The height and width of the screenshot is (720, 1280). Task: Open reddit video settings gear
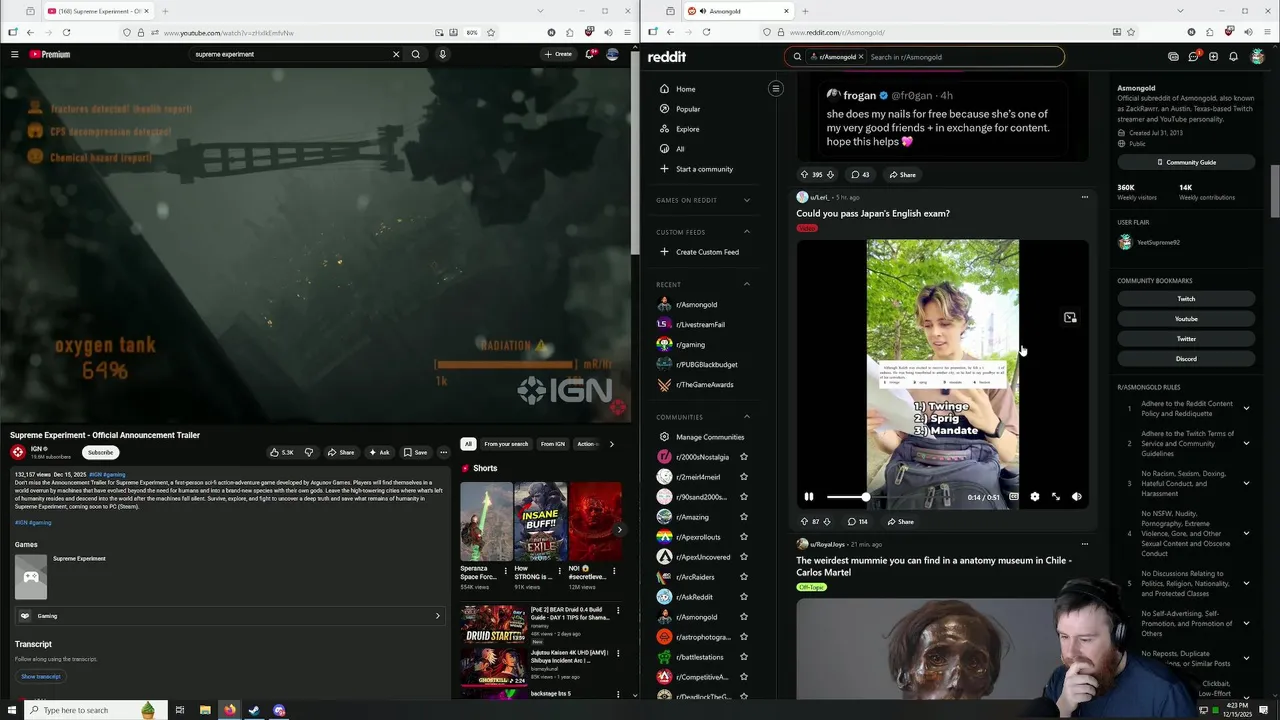(1035, 497)
